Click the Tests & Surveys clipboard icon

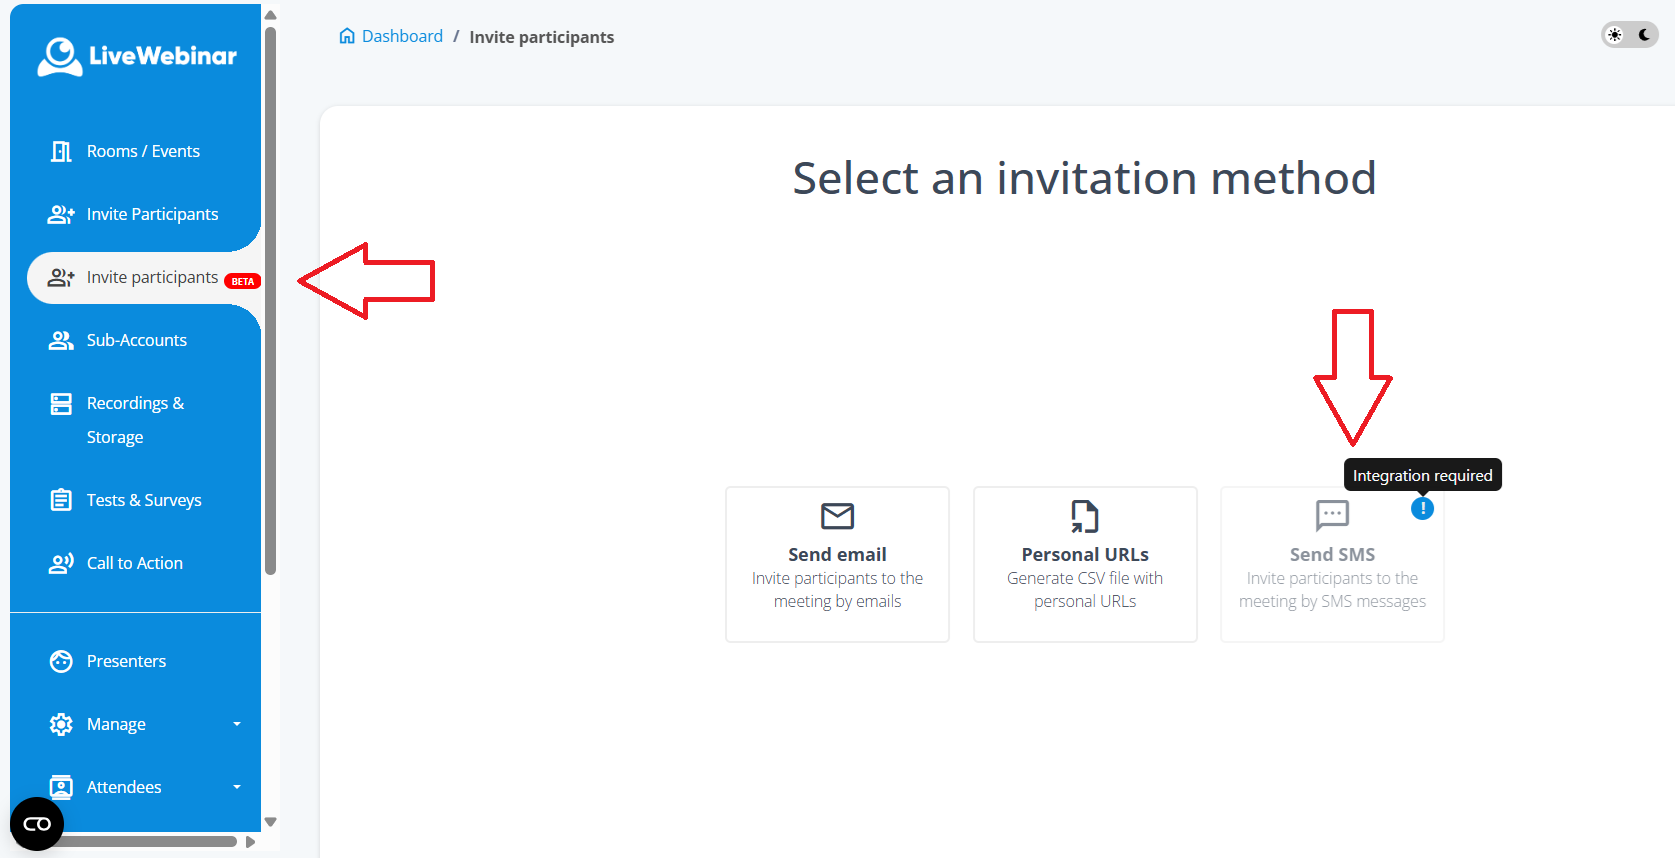click(x=61, y=500)
